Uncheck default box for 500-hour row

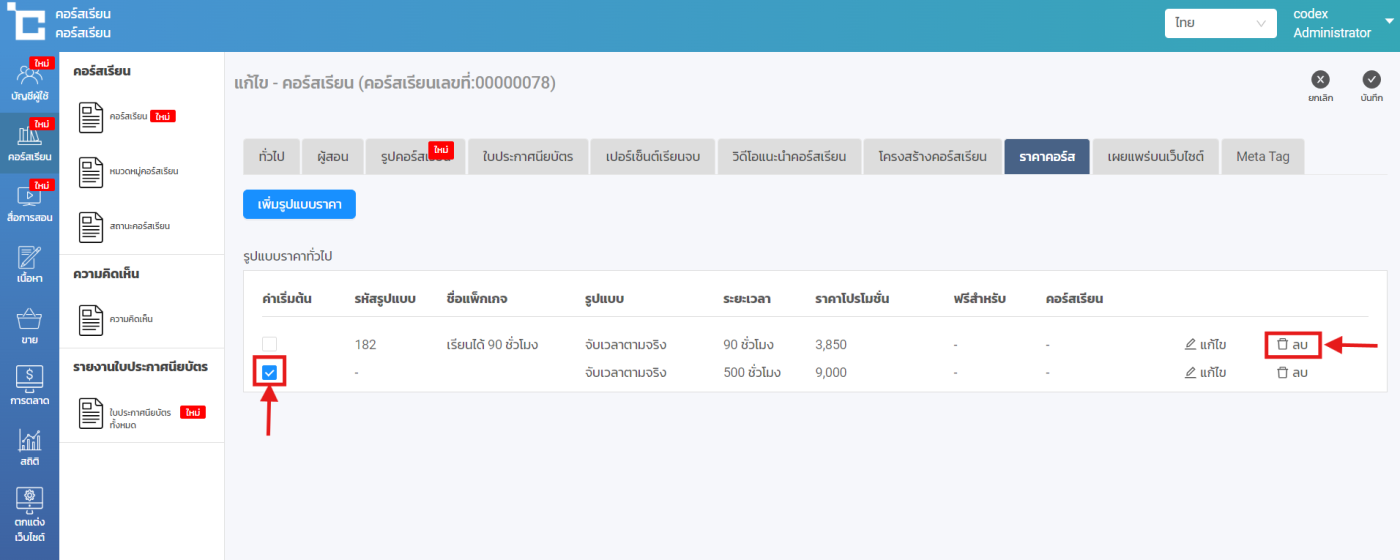[269, 373]
